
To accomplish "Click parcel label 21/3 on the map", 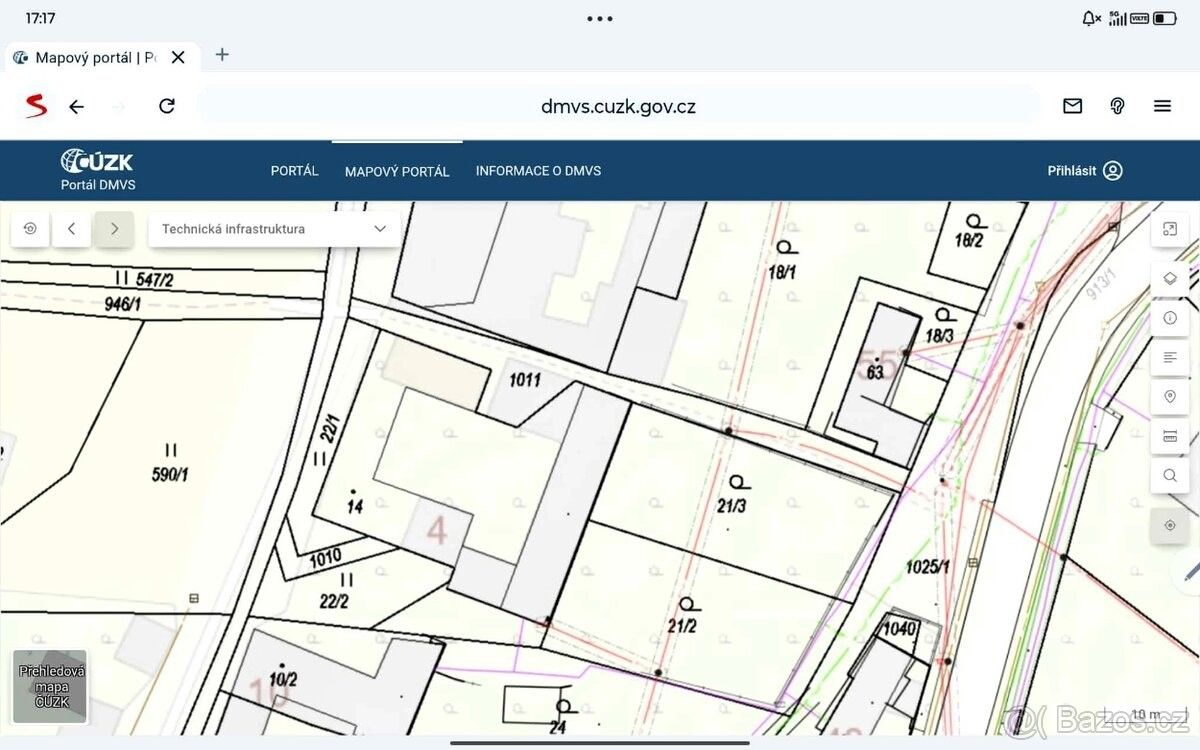I will coord(733,506).
